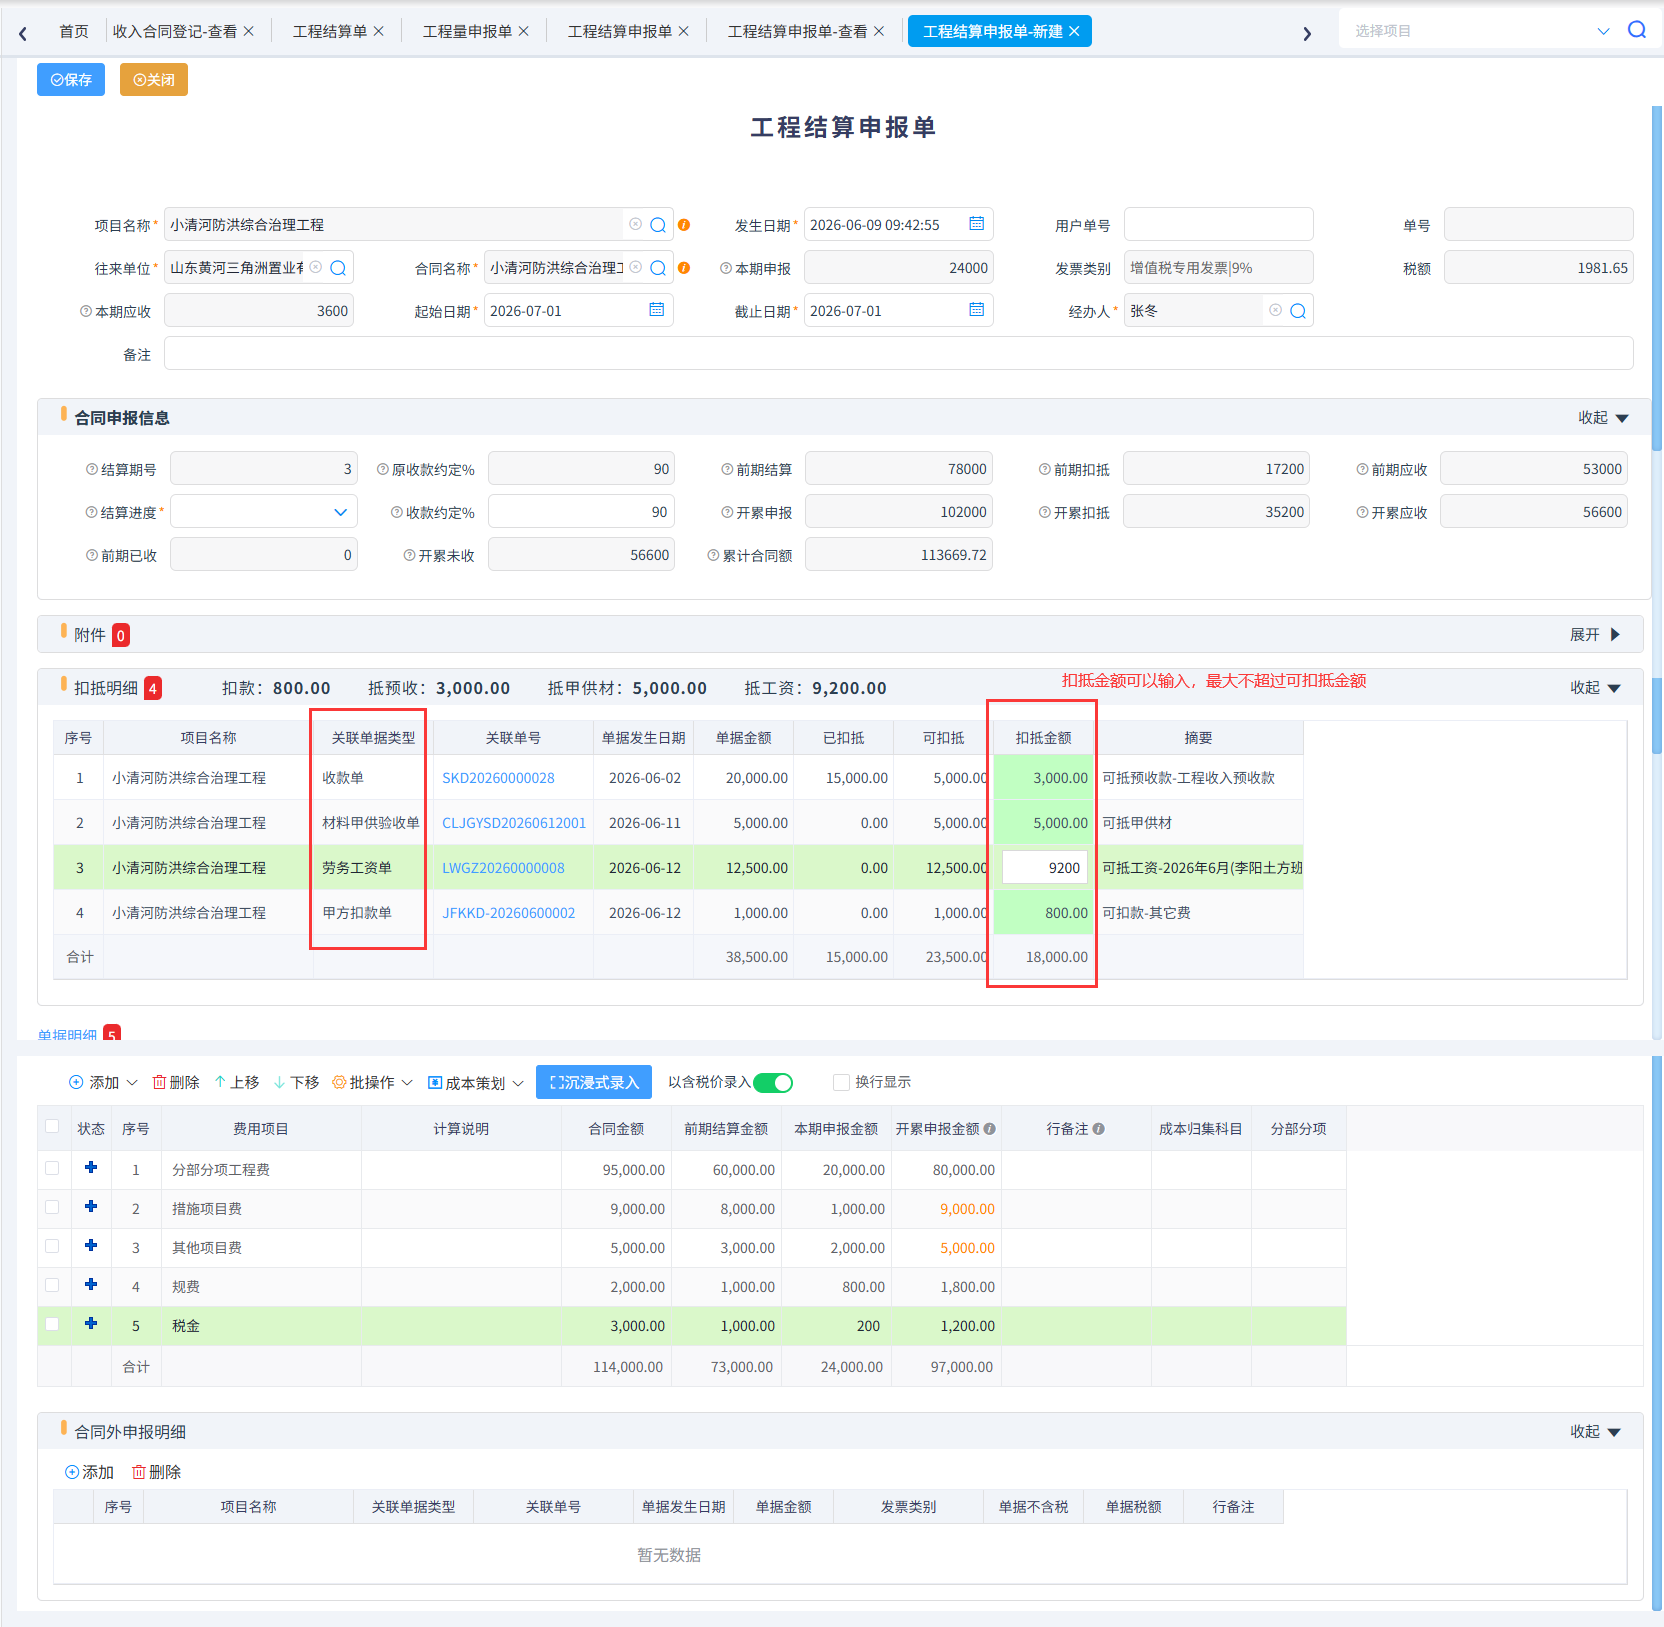Image resolution: width=1664 pixels, height=1627 pixels.
Task: Toggle the 以含税价录入 switch
Action: 773,1082
